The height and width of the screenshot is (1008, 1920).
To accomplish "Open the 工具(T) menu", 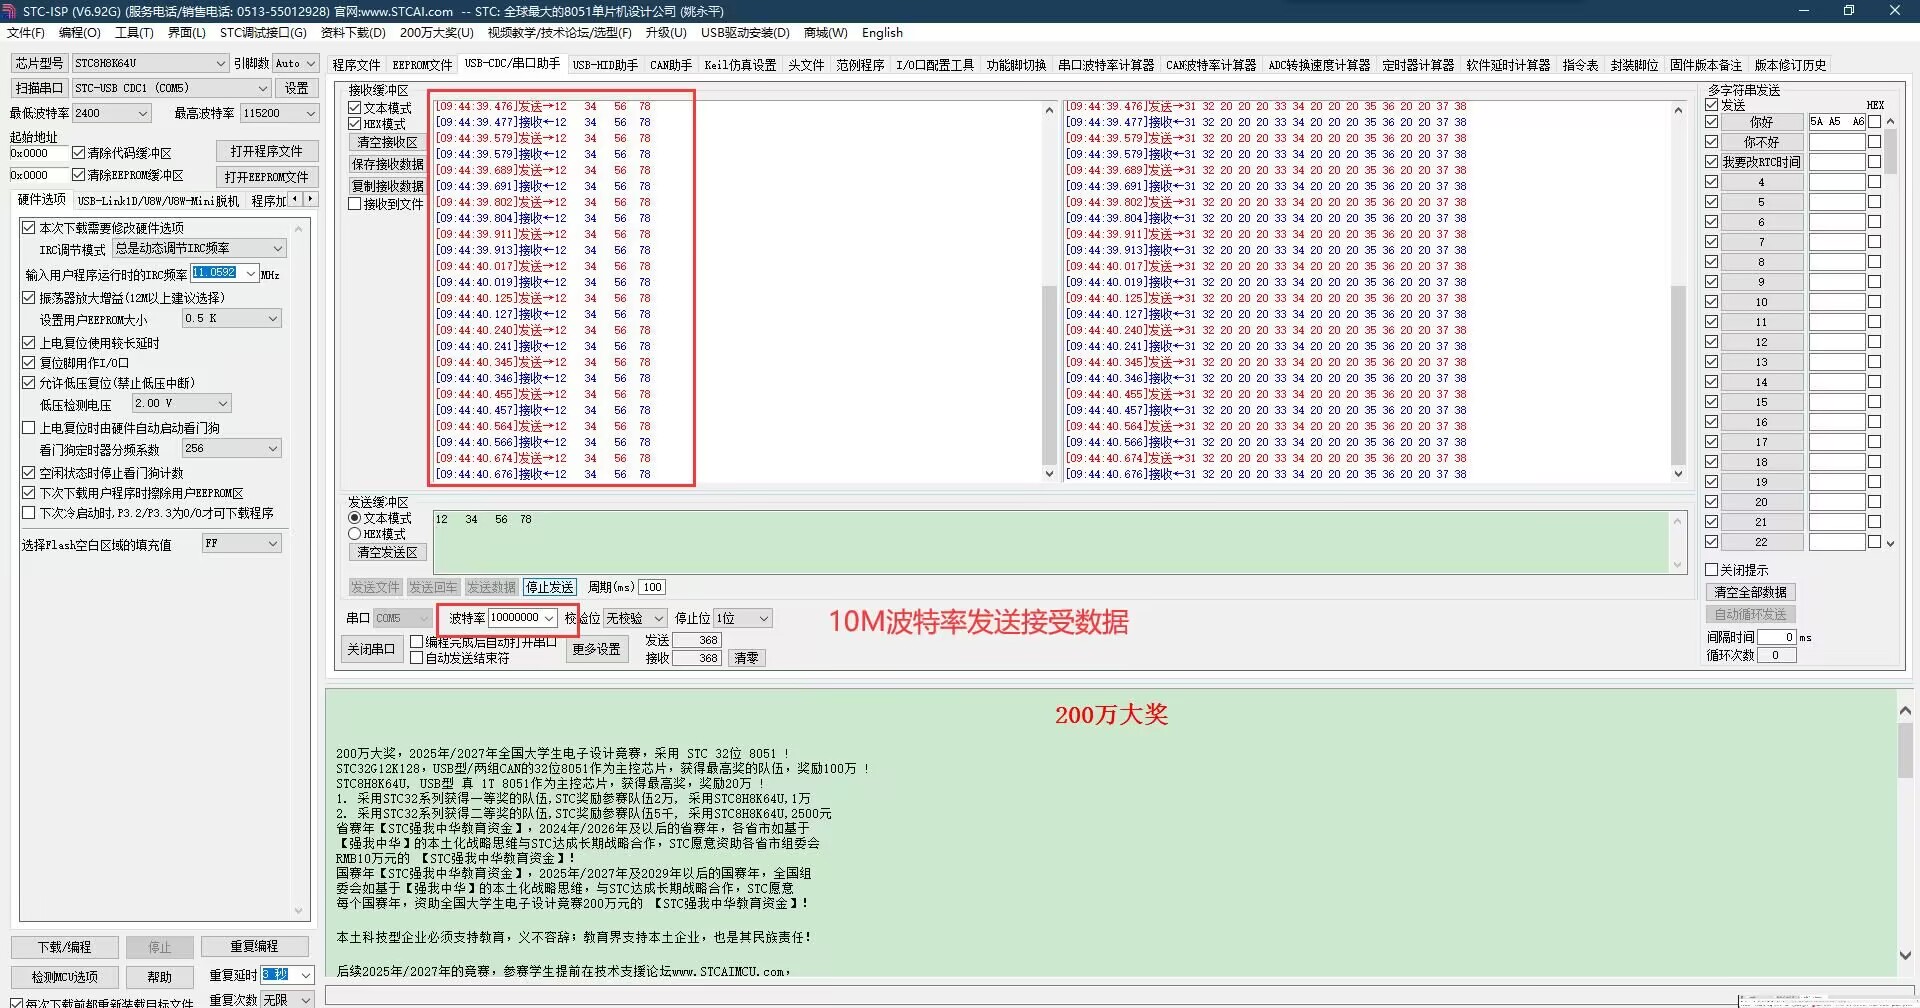I will pos(134,33).
